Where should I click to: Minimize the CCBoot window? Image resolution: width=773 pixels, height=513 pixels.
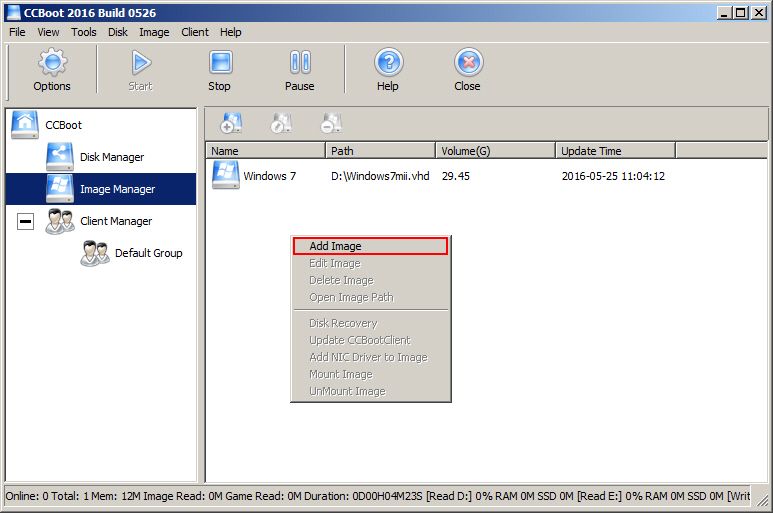(x=724, y=13)
